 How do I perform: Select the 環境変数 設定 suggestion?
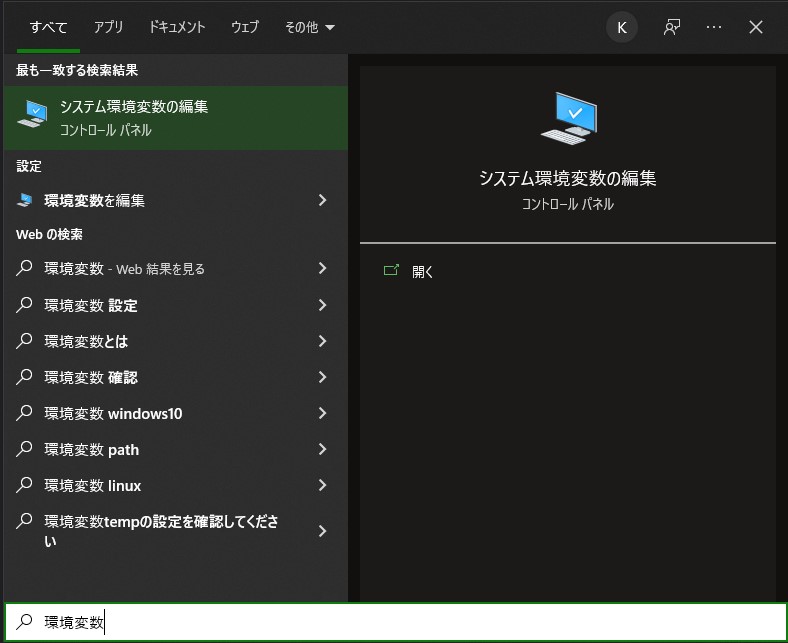[175, 305]
